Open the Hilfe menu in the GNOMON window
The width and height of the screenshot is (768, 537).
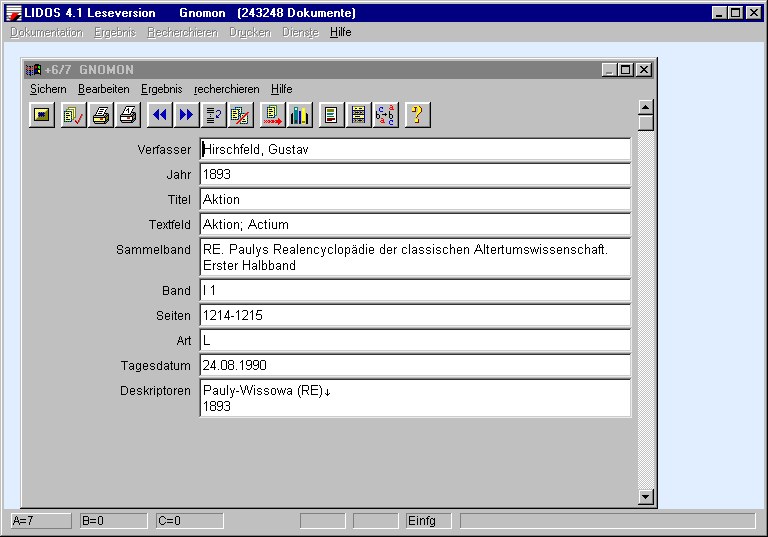(282, 89)
